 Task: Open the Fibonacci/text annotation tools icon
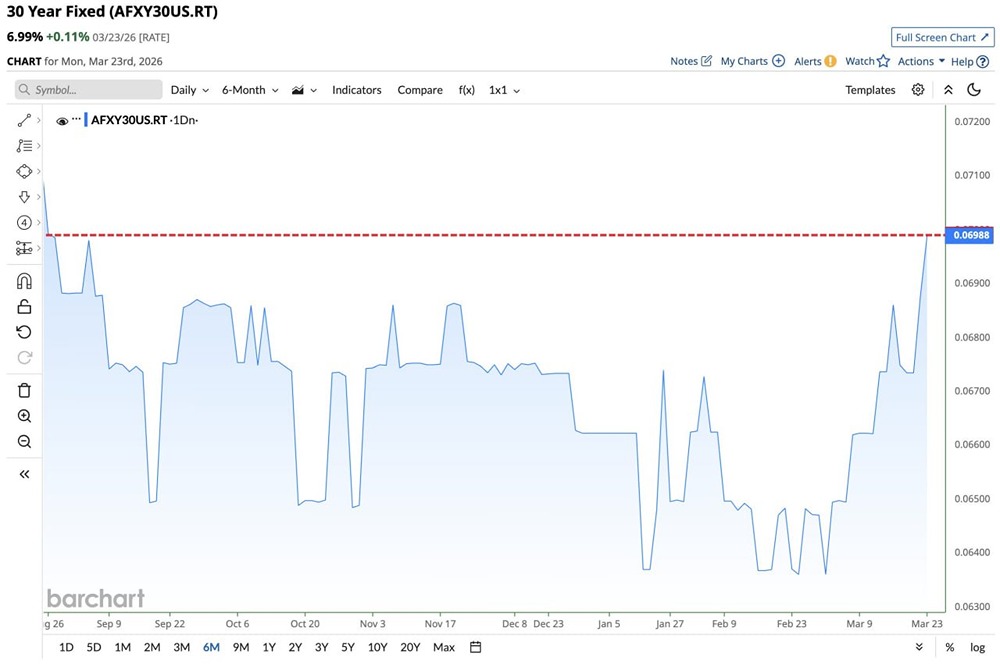(x=24, y=145)
